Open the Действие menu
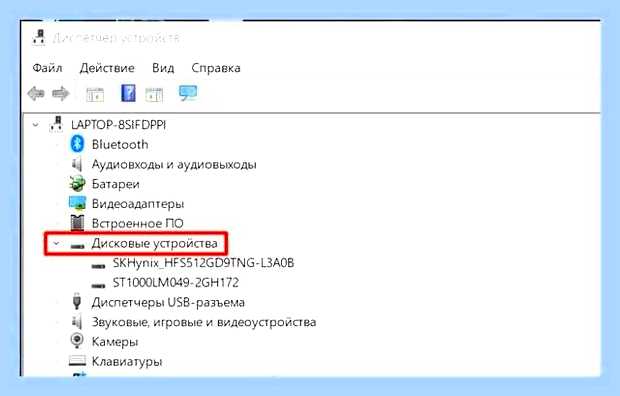Image resolution: width=620 pixels, height=396 pixels. coord(107,68)
